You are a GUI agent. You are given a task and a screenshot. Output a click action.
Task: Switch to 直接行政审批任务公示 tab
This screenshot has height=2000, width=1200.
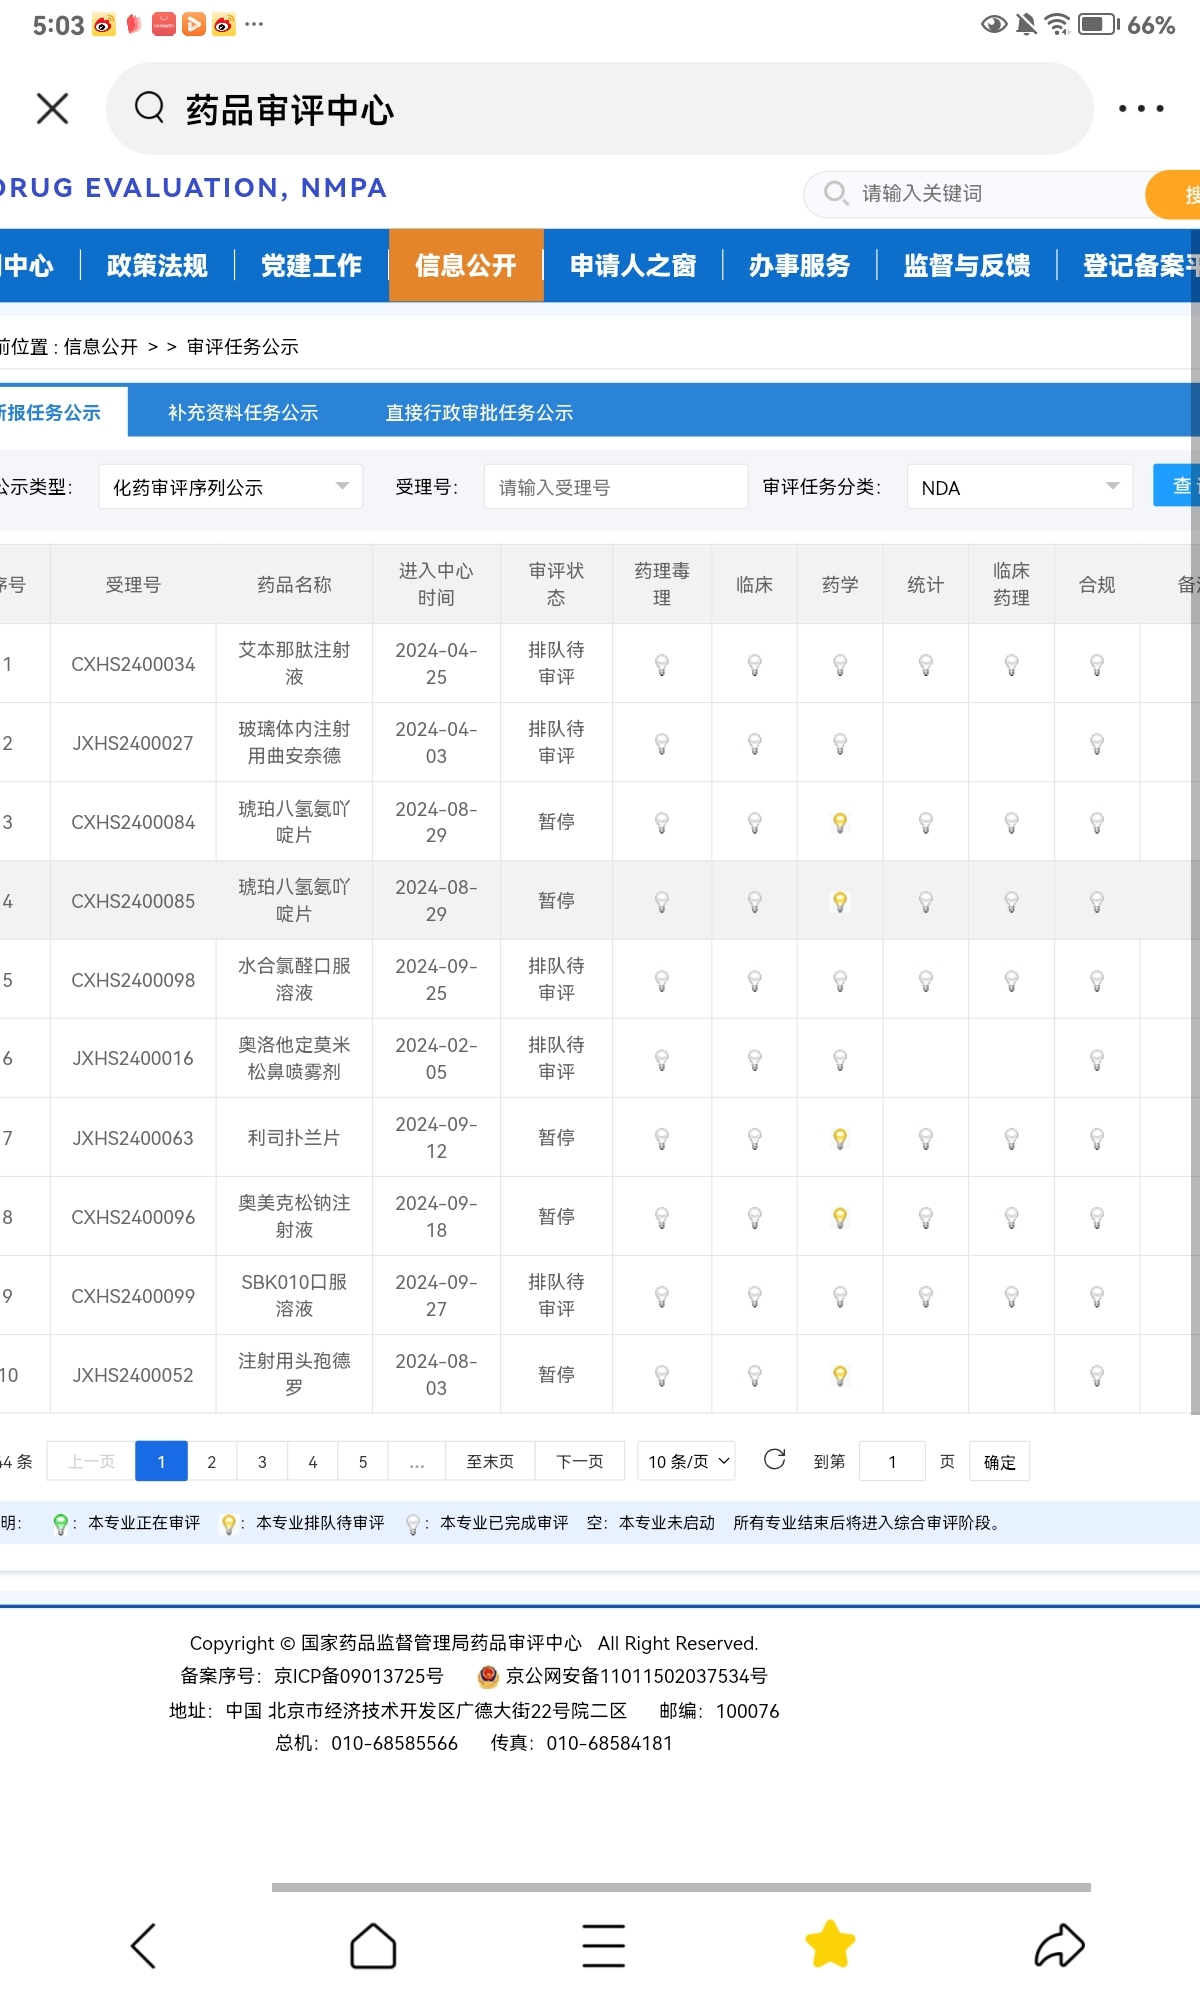(x=479, y=412)
